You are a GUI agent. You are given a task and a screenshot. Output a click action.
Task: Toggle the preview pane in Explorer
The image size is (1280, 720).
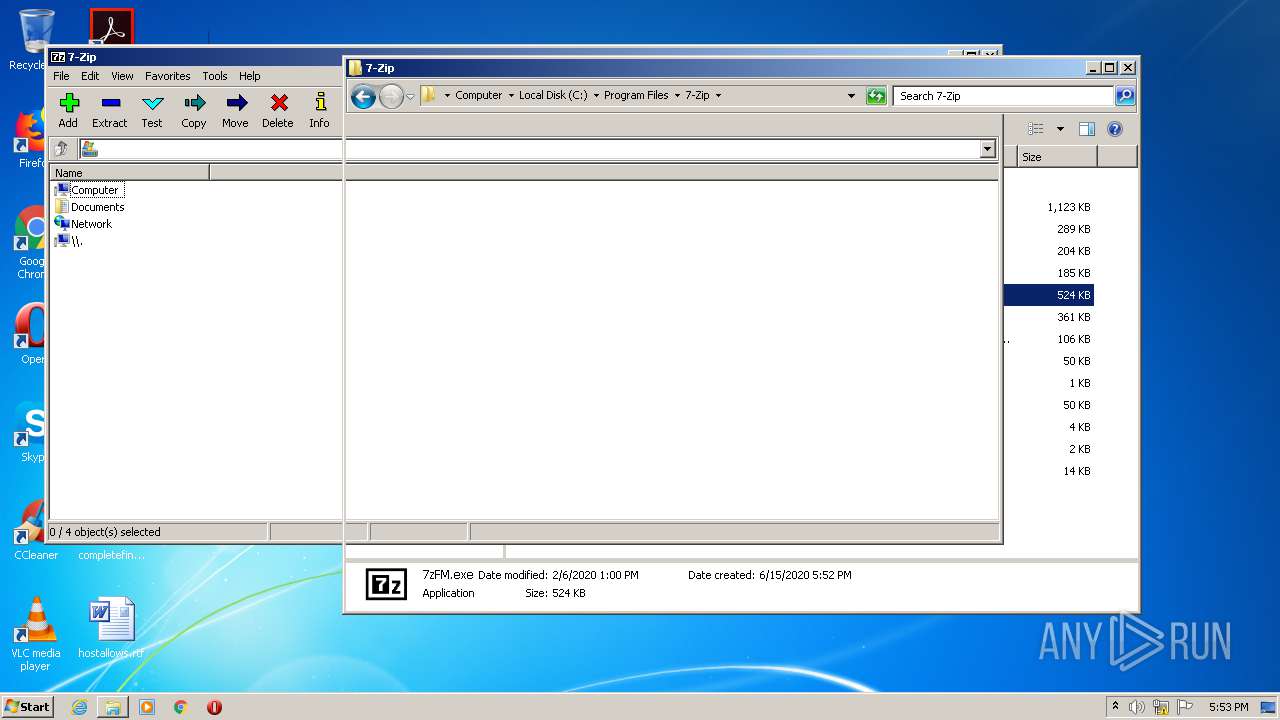coord(1087,129)
